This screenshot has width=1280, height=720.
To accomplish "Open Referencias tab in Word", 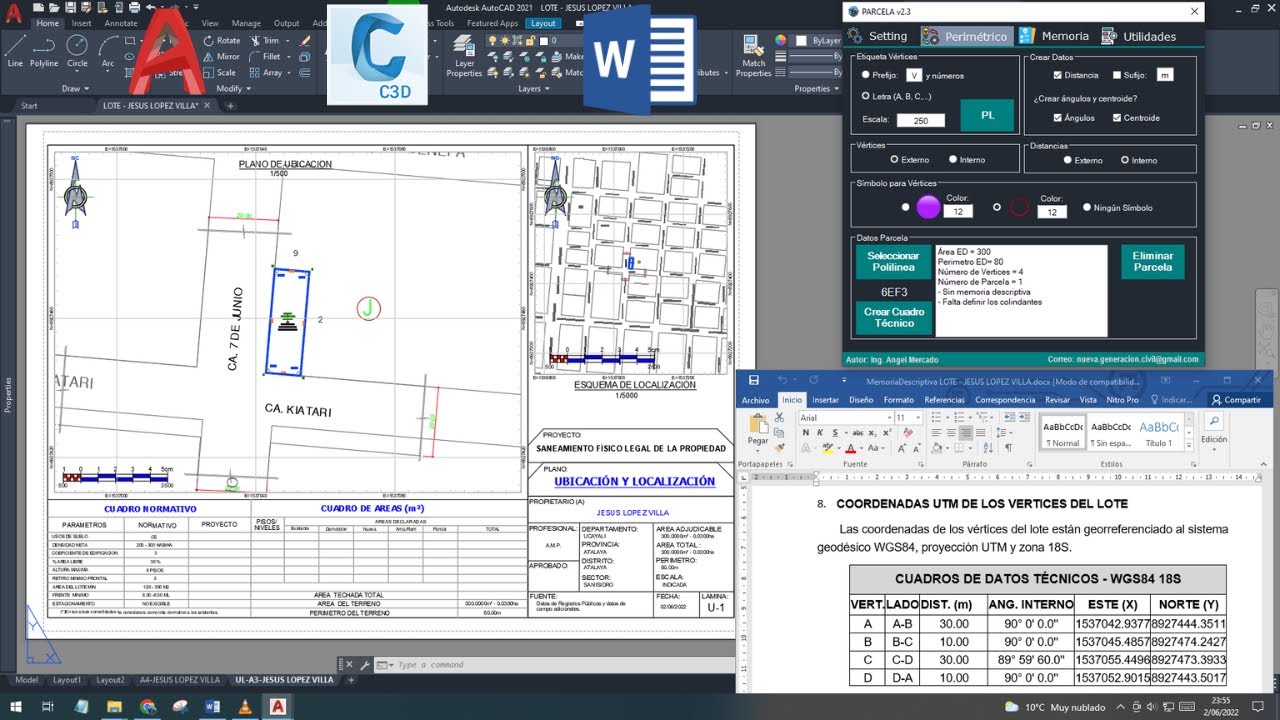I will [x=944, y=400].
